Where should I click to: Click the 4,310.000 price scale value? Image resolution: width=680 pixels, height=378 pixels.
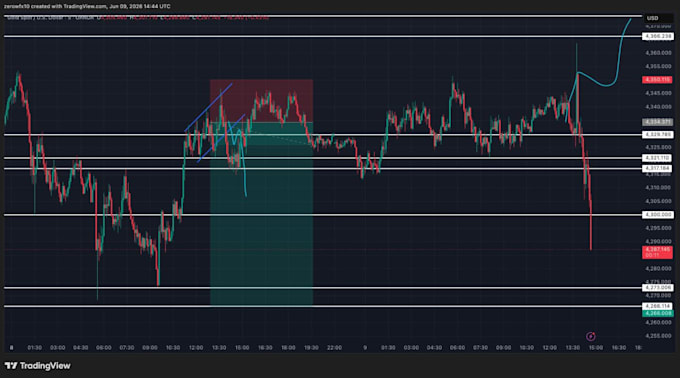click(658, 188)
